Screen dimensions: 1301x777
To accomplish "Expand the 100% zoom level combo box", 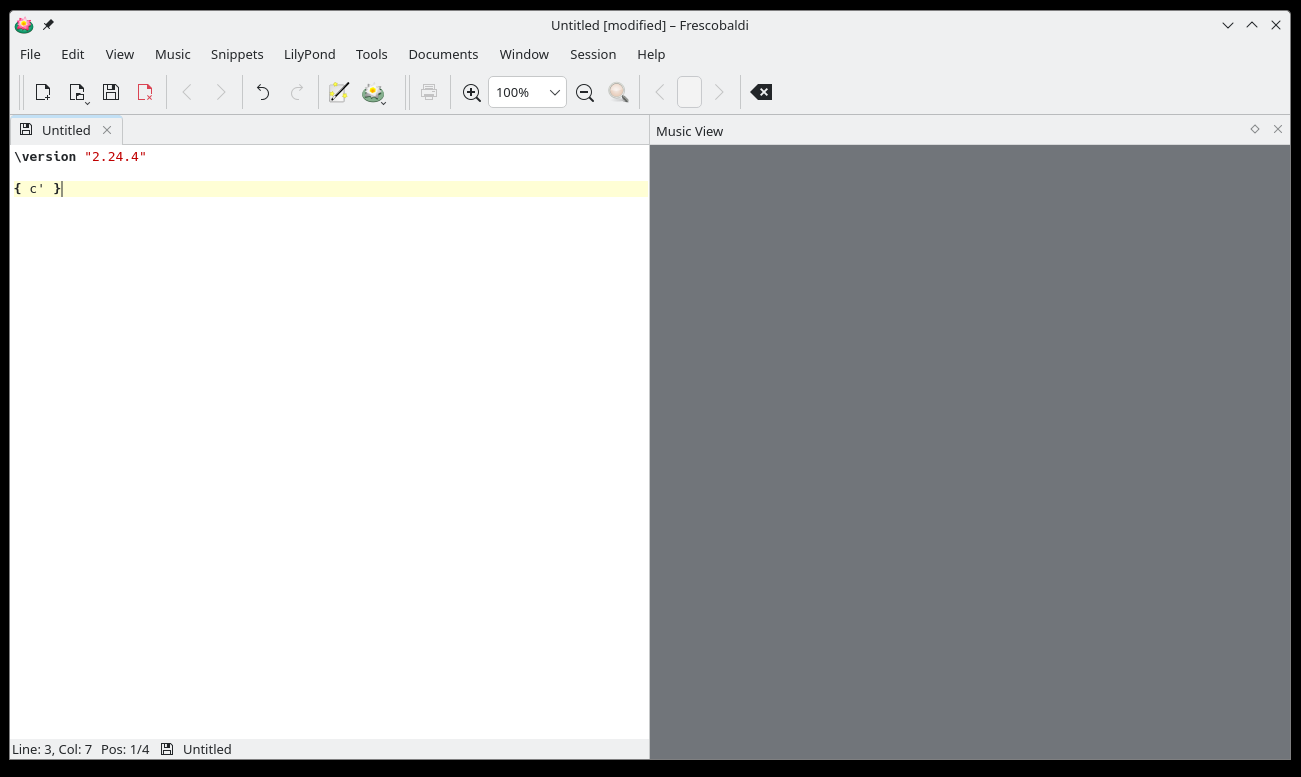I will pyautogui.click(x=554, y=92).
